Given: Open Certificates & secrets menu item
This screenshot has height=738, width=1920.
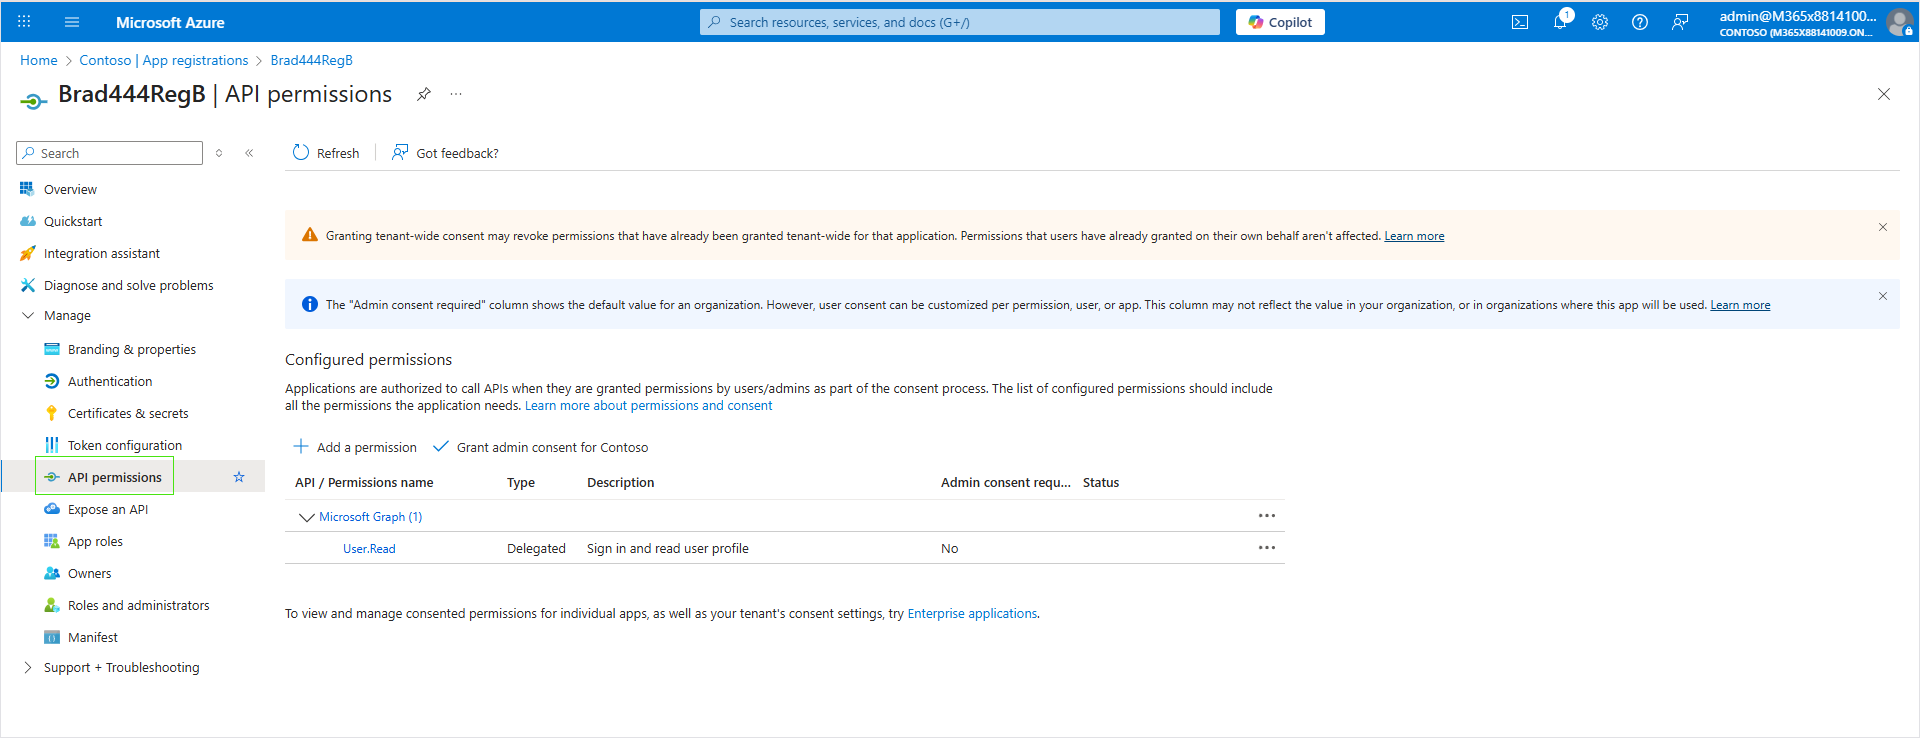Looking at the screenshot, I should click(x=127, y=413).
